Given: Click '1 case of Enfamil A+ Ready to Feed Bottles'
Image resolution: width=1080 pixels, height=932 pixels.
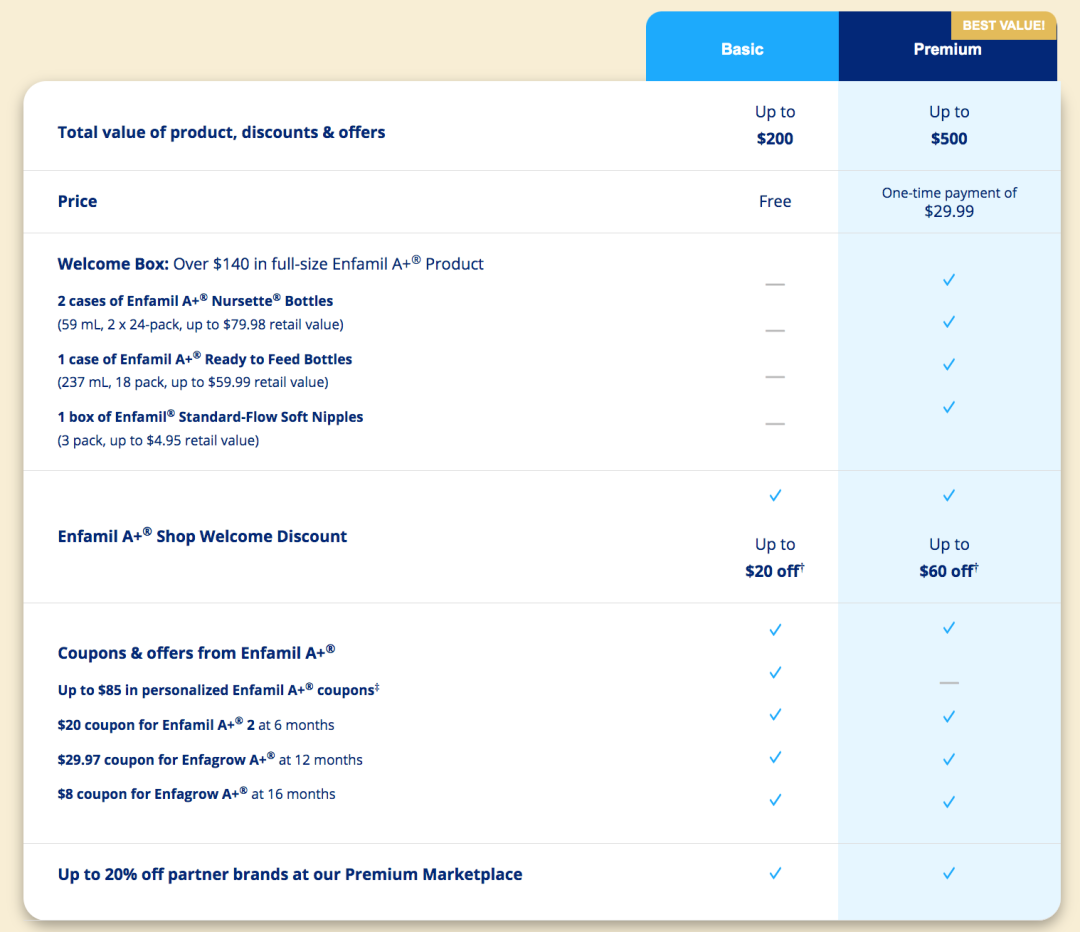Looking at the screenshot, I should click(205, 359).
